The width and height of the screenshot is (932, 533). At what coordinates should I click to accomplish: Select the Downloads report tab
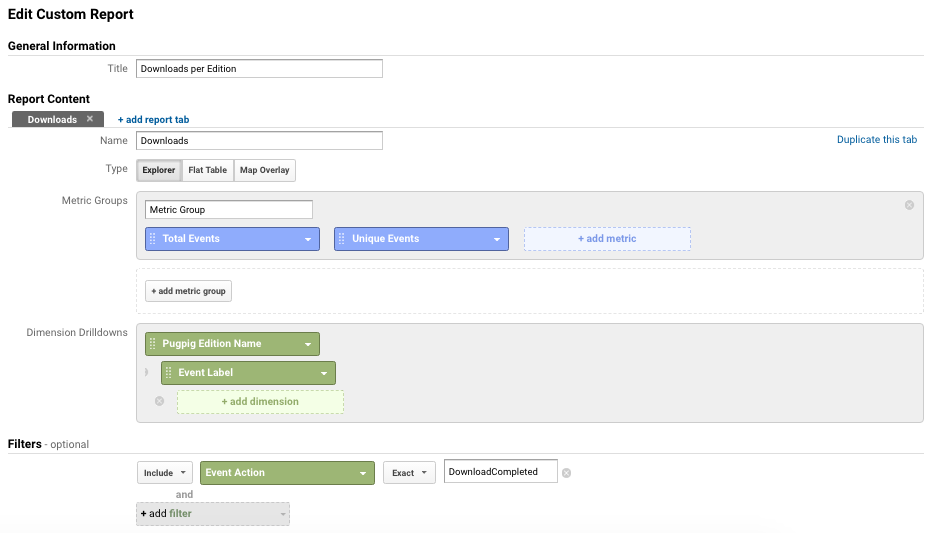[52, 119]
